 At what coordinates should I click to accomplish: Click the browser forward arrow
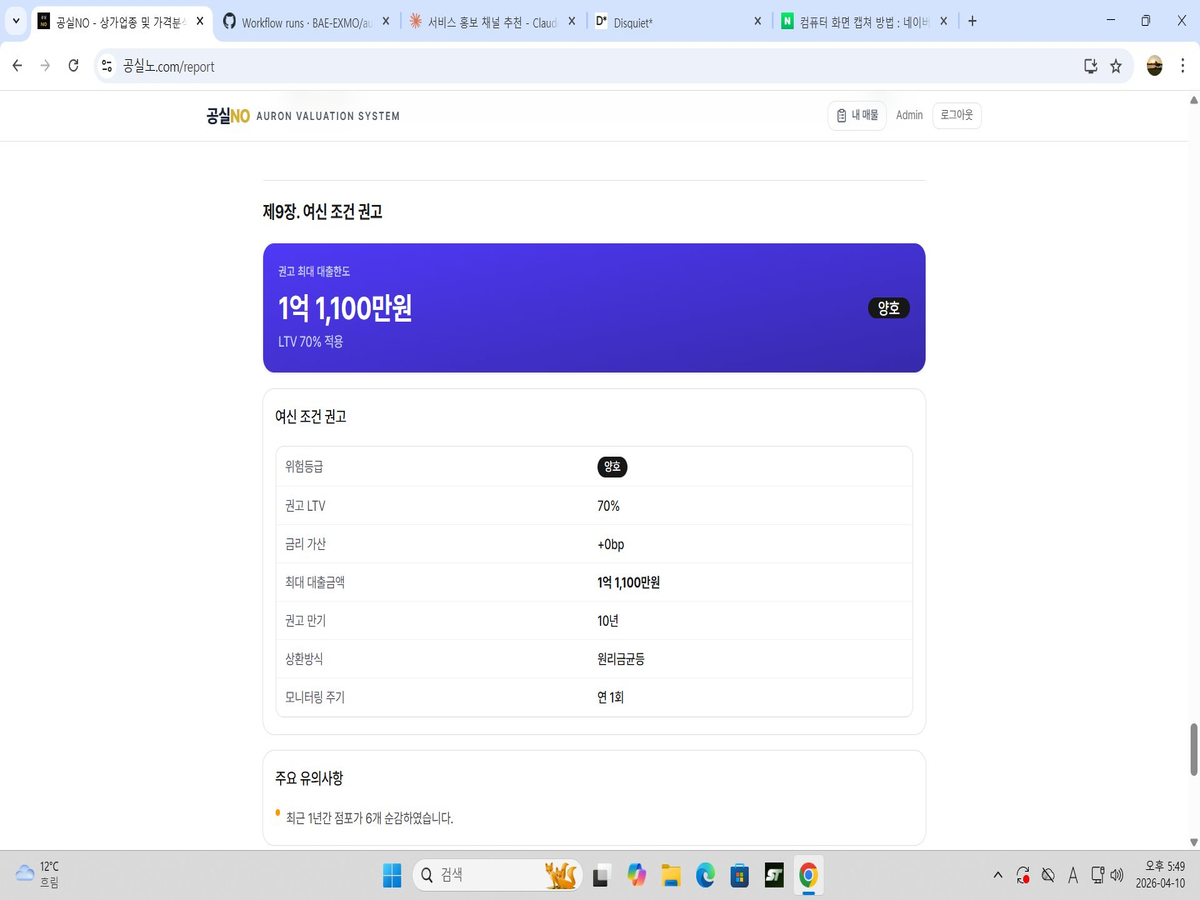pyautogui.click(x=45, y=66)
